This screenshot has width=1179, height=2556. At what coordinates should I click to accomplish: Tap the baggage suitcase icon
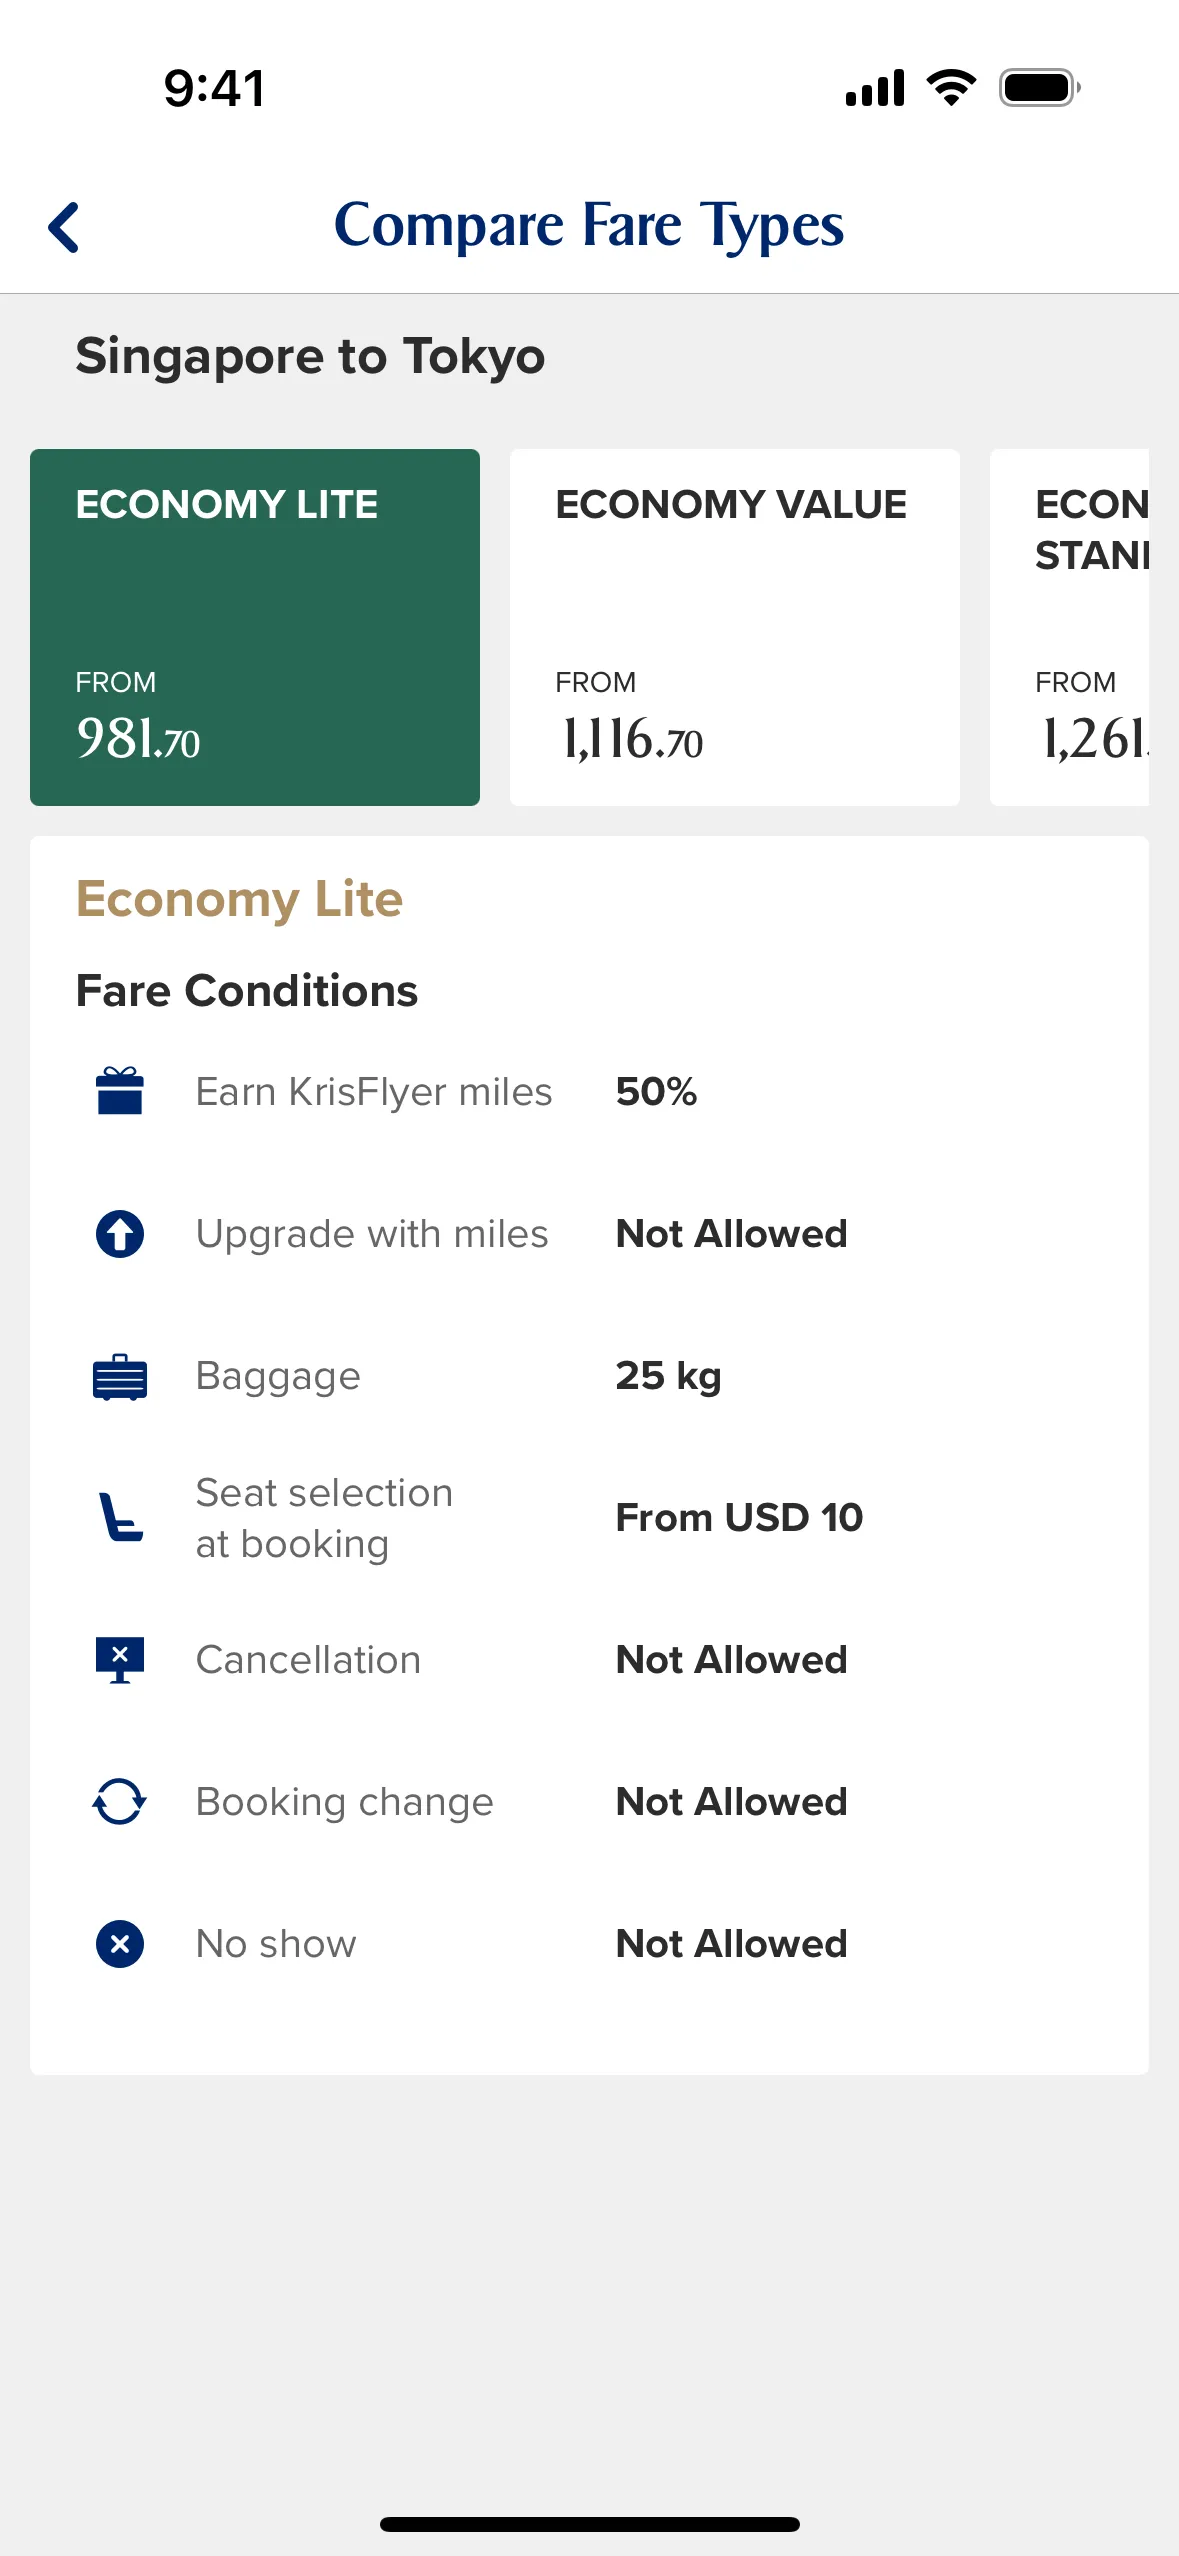(120, 1376)
